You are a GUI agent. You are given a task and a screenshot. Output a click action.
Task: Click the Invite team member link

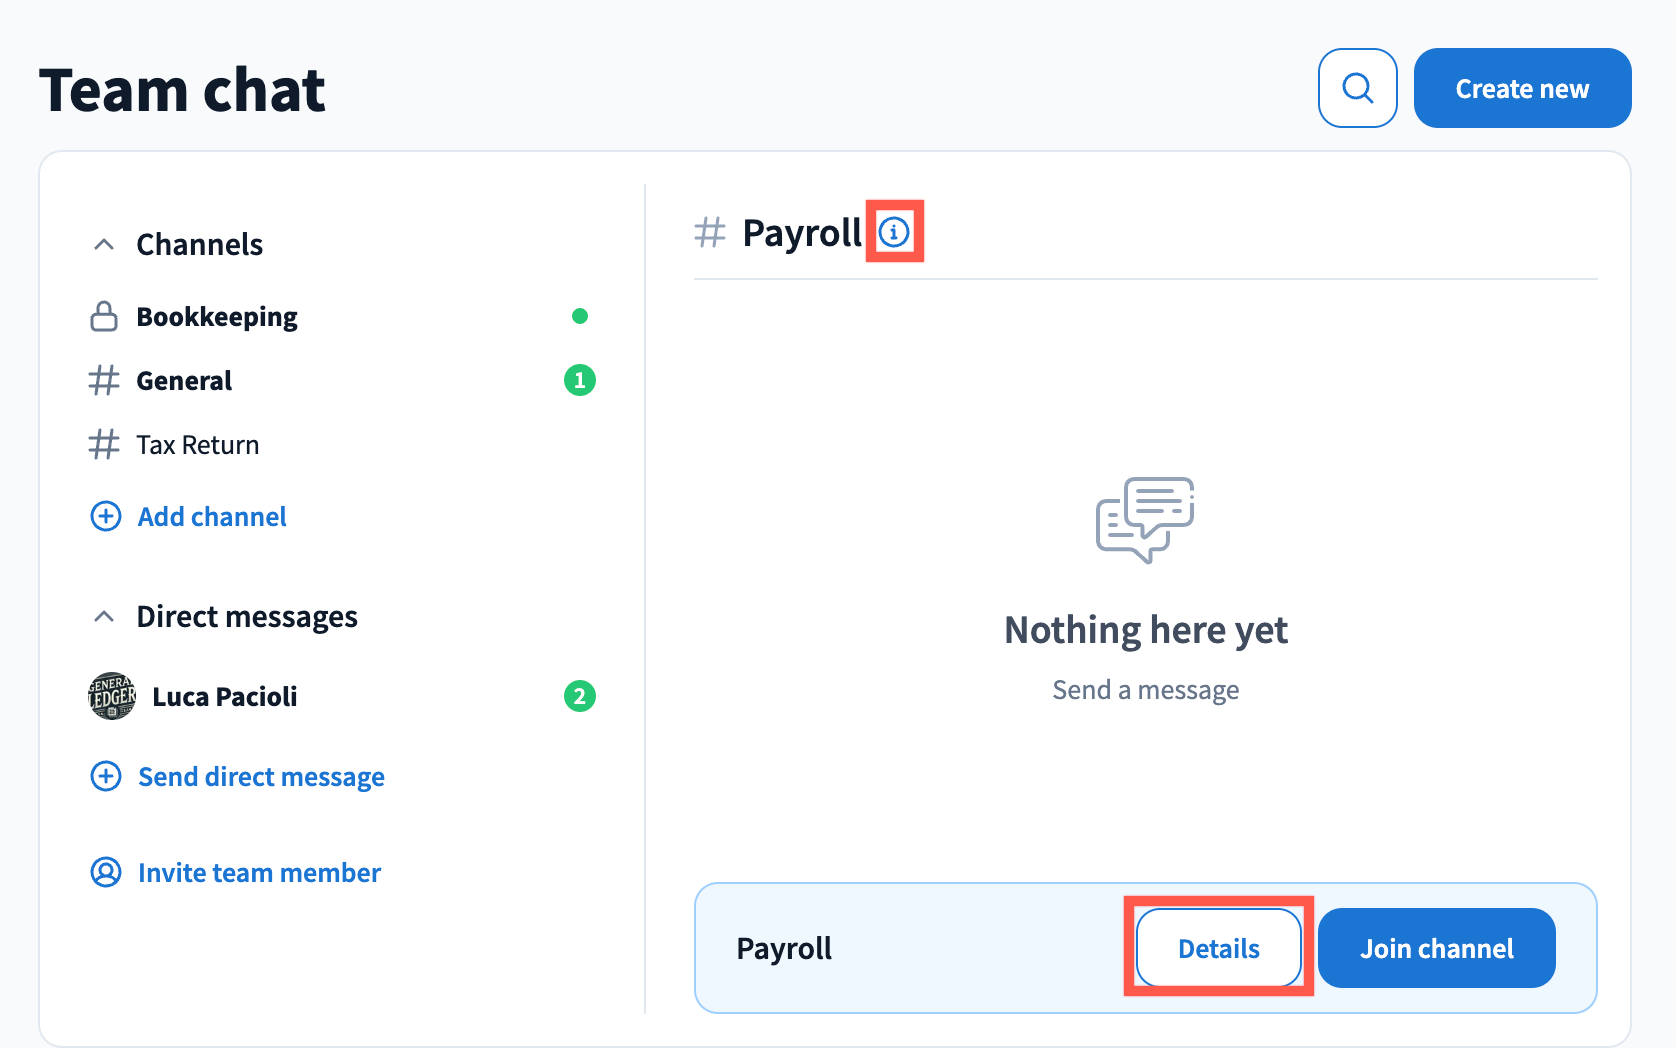[259, 872]
